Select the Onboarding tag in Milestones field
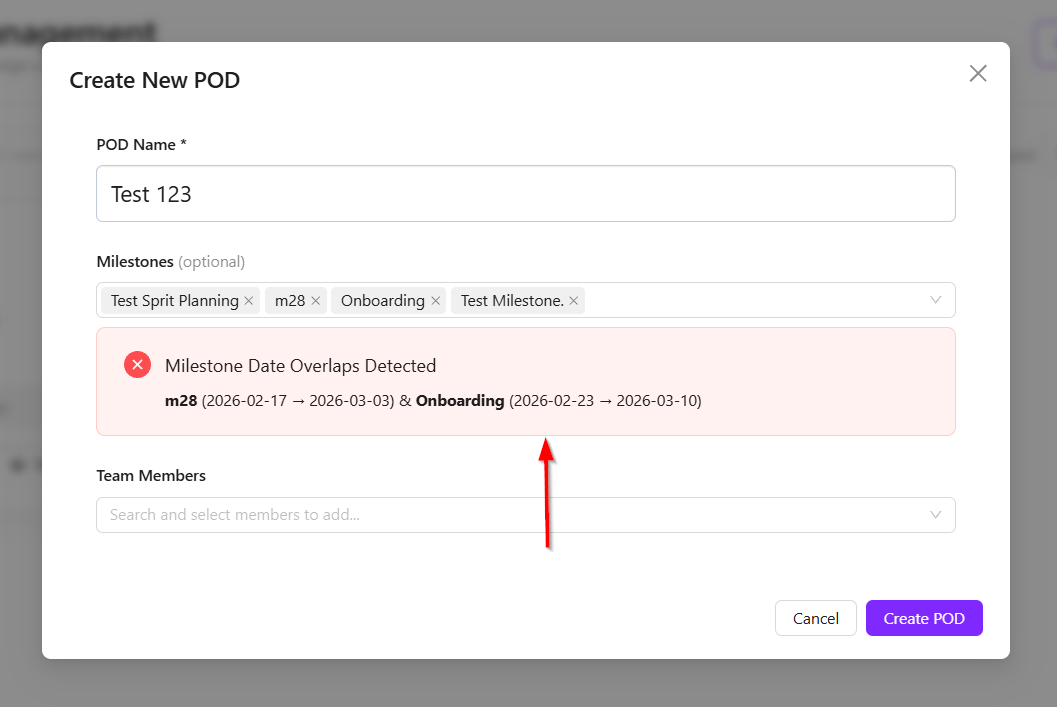Viewport: 1057px width, 707px height. tap(382, 301)
